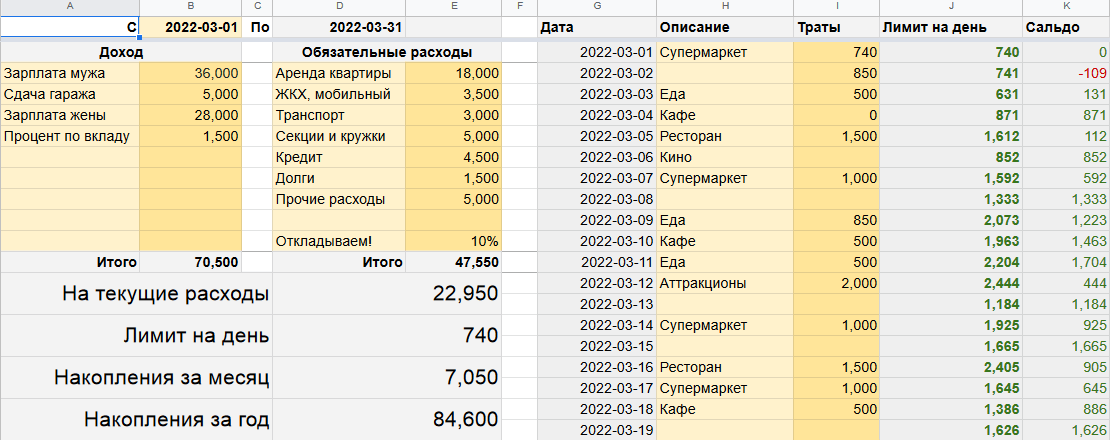Select the Зарплата мужа amount 36,000

pos(190,73)
